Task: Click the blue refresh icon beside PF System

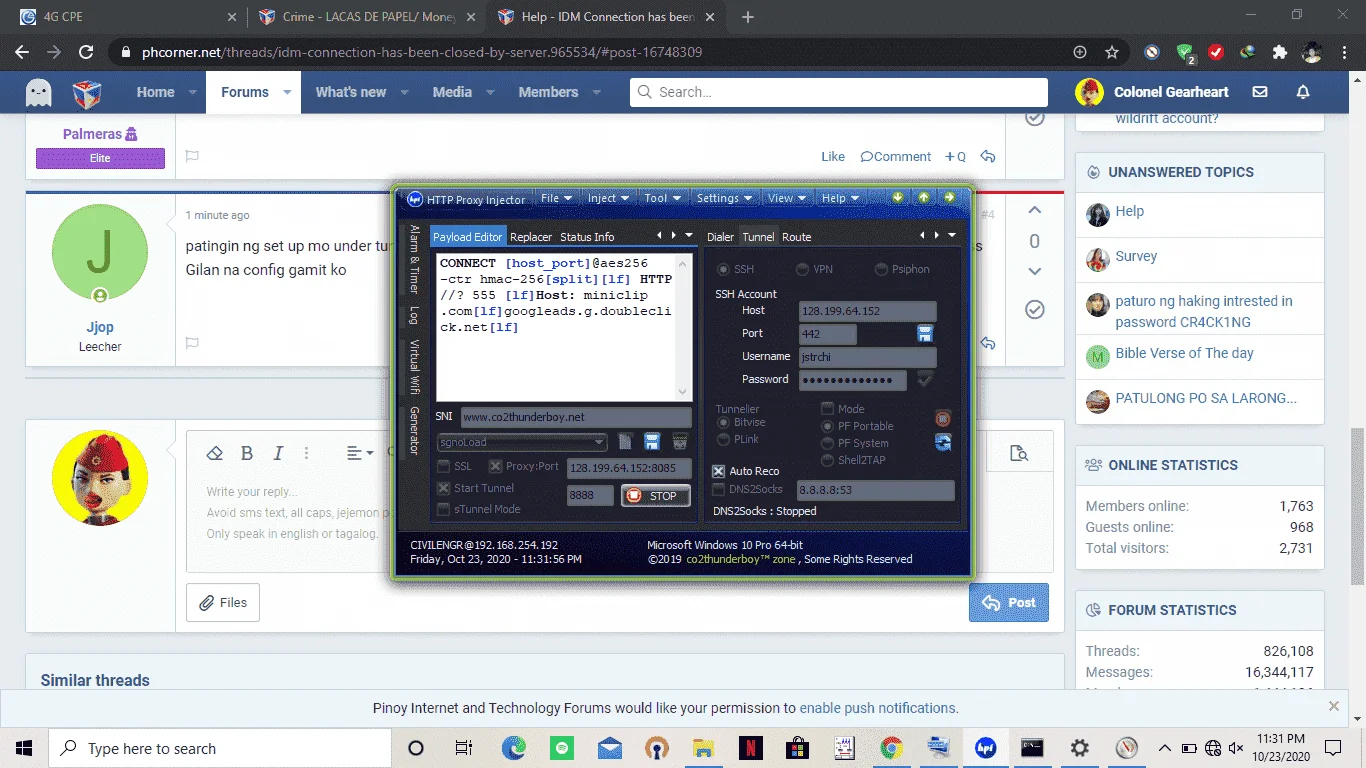Action: [x=942, y=442]
